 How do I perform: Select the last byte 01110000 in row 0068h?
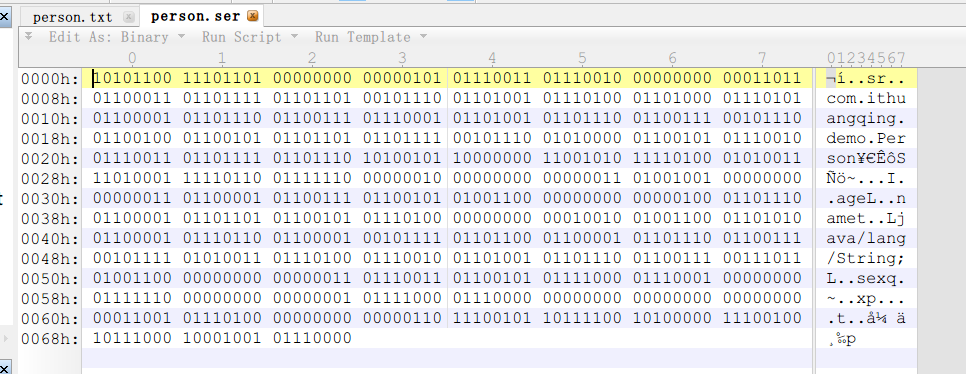tap(312, 338)
